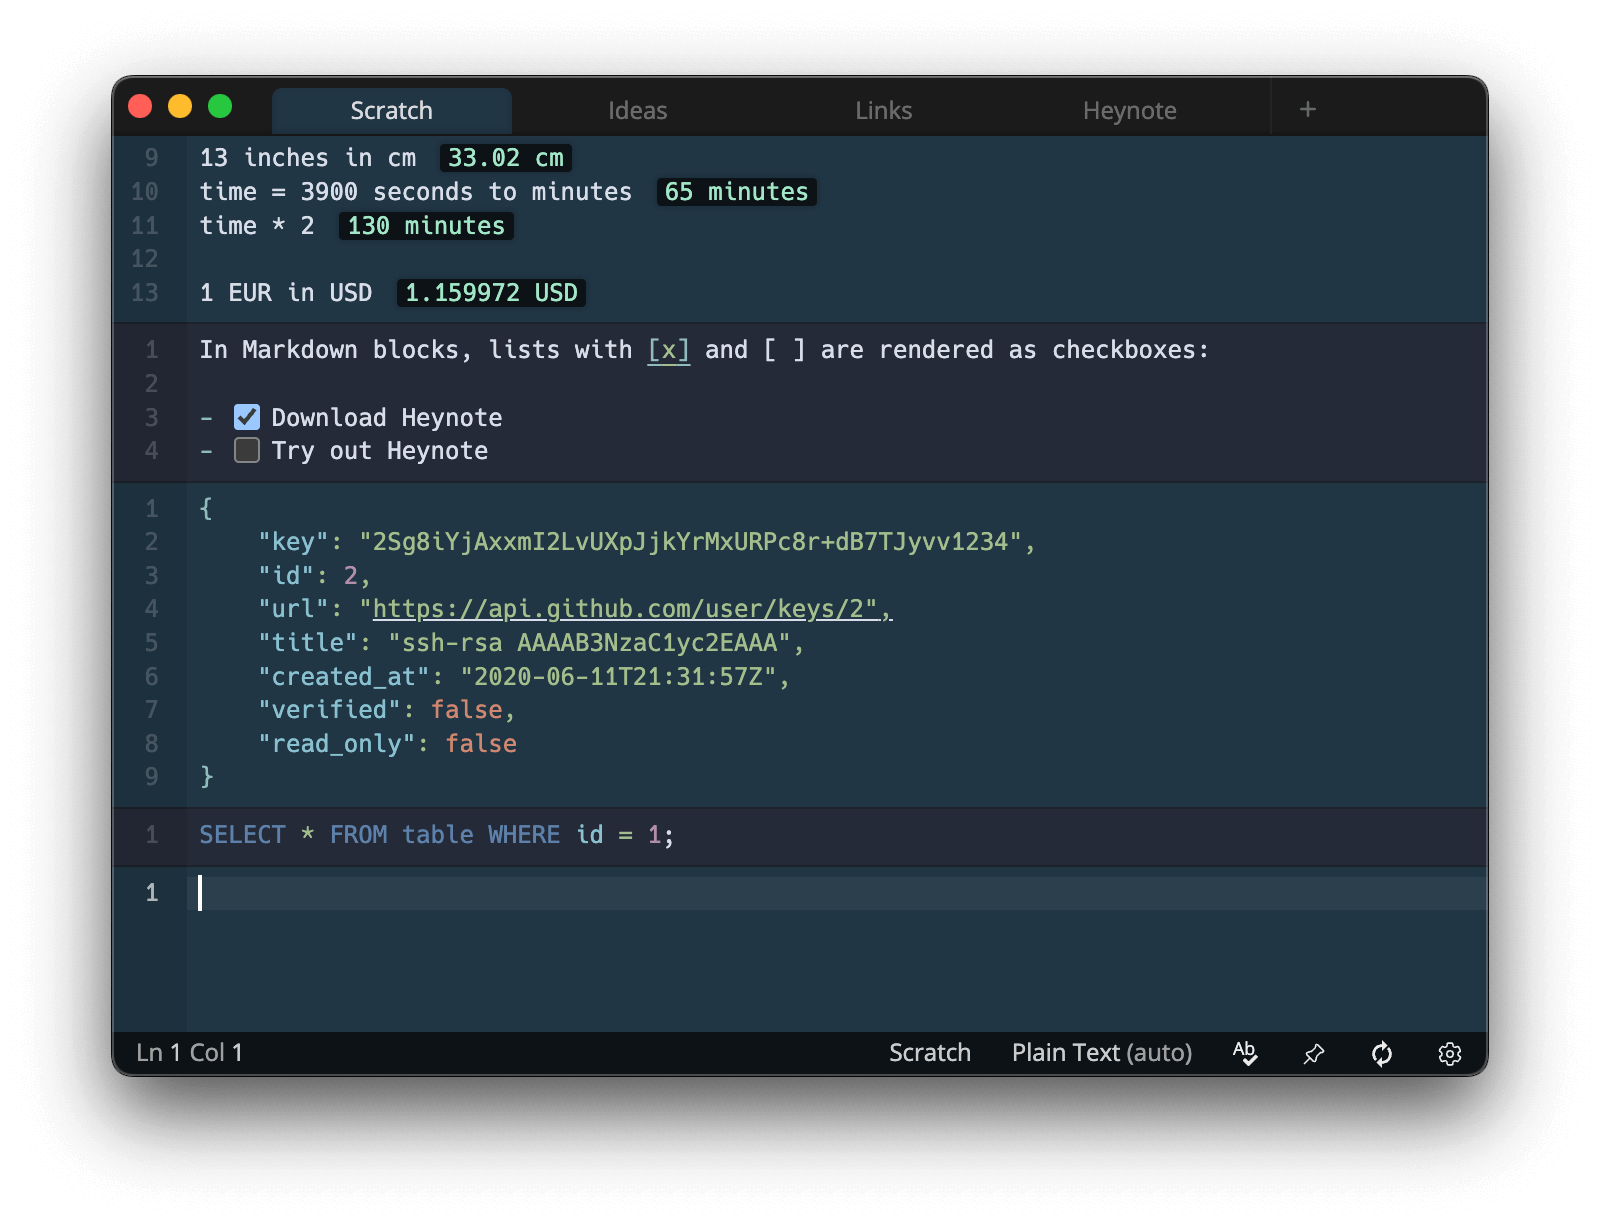Change language from Plain Text (auto)

click(1102, 1053)
